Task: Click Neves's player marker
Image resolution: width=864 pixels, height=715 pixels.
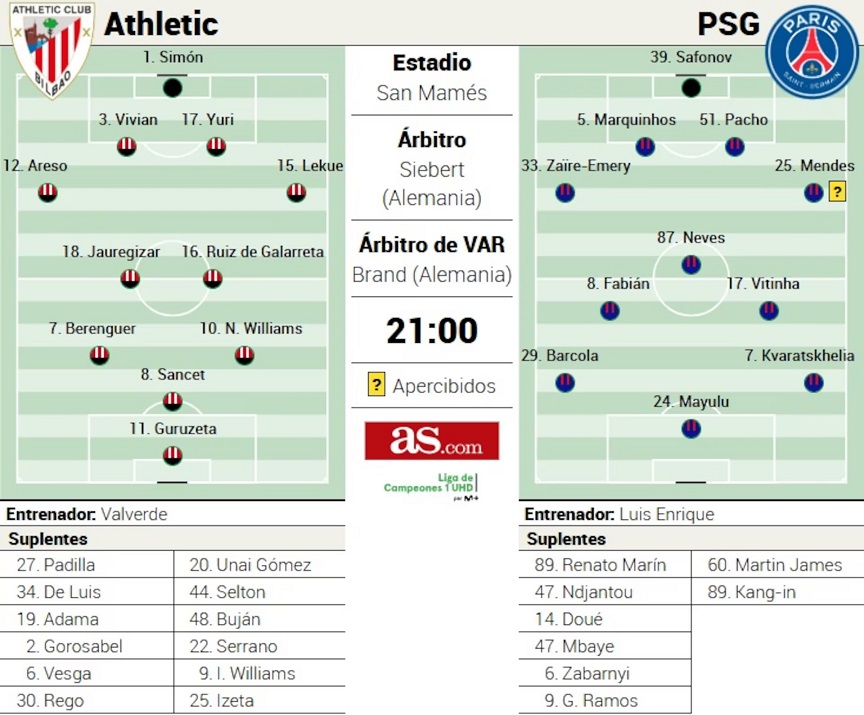Action: (690, 265)
